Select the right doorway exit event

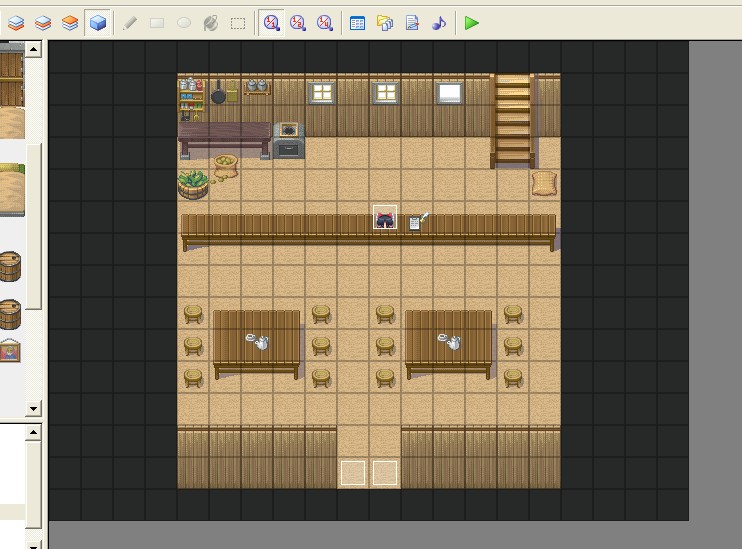coord(385,473)
